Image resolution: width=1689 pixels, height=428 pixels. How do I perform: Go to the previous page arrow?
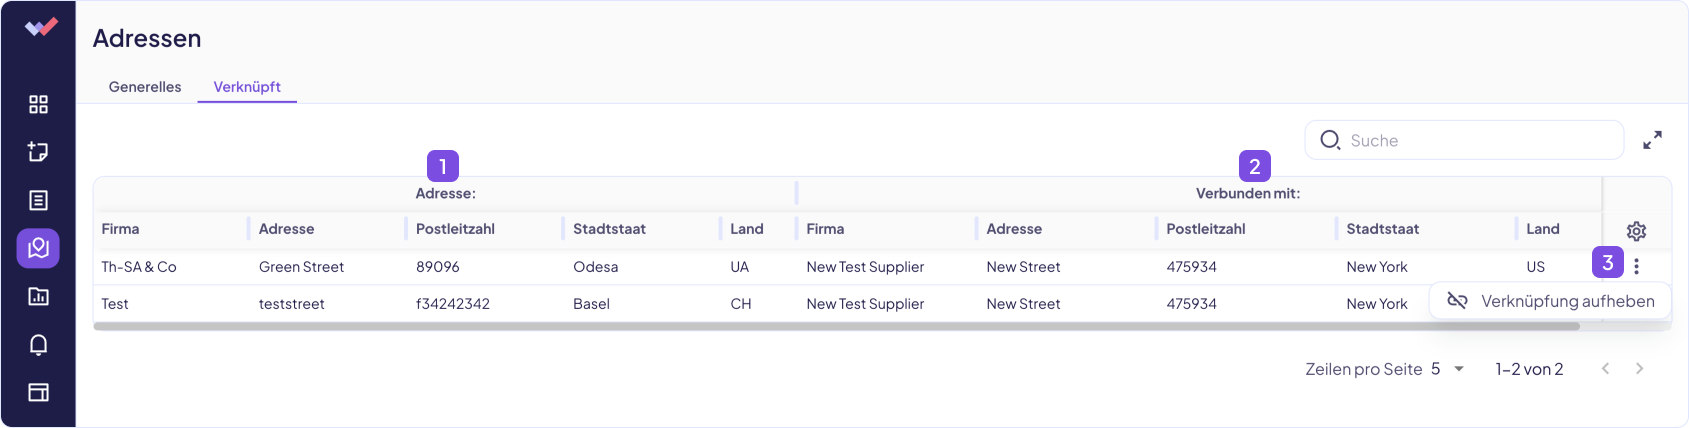click(x=1605, y=369)
